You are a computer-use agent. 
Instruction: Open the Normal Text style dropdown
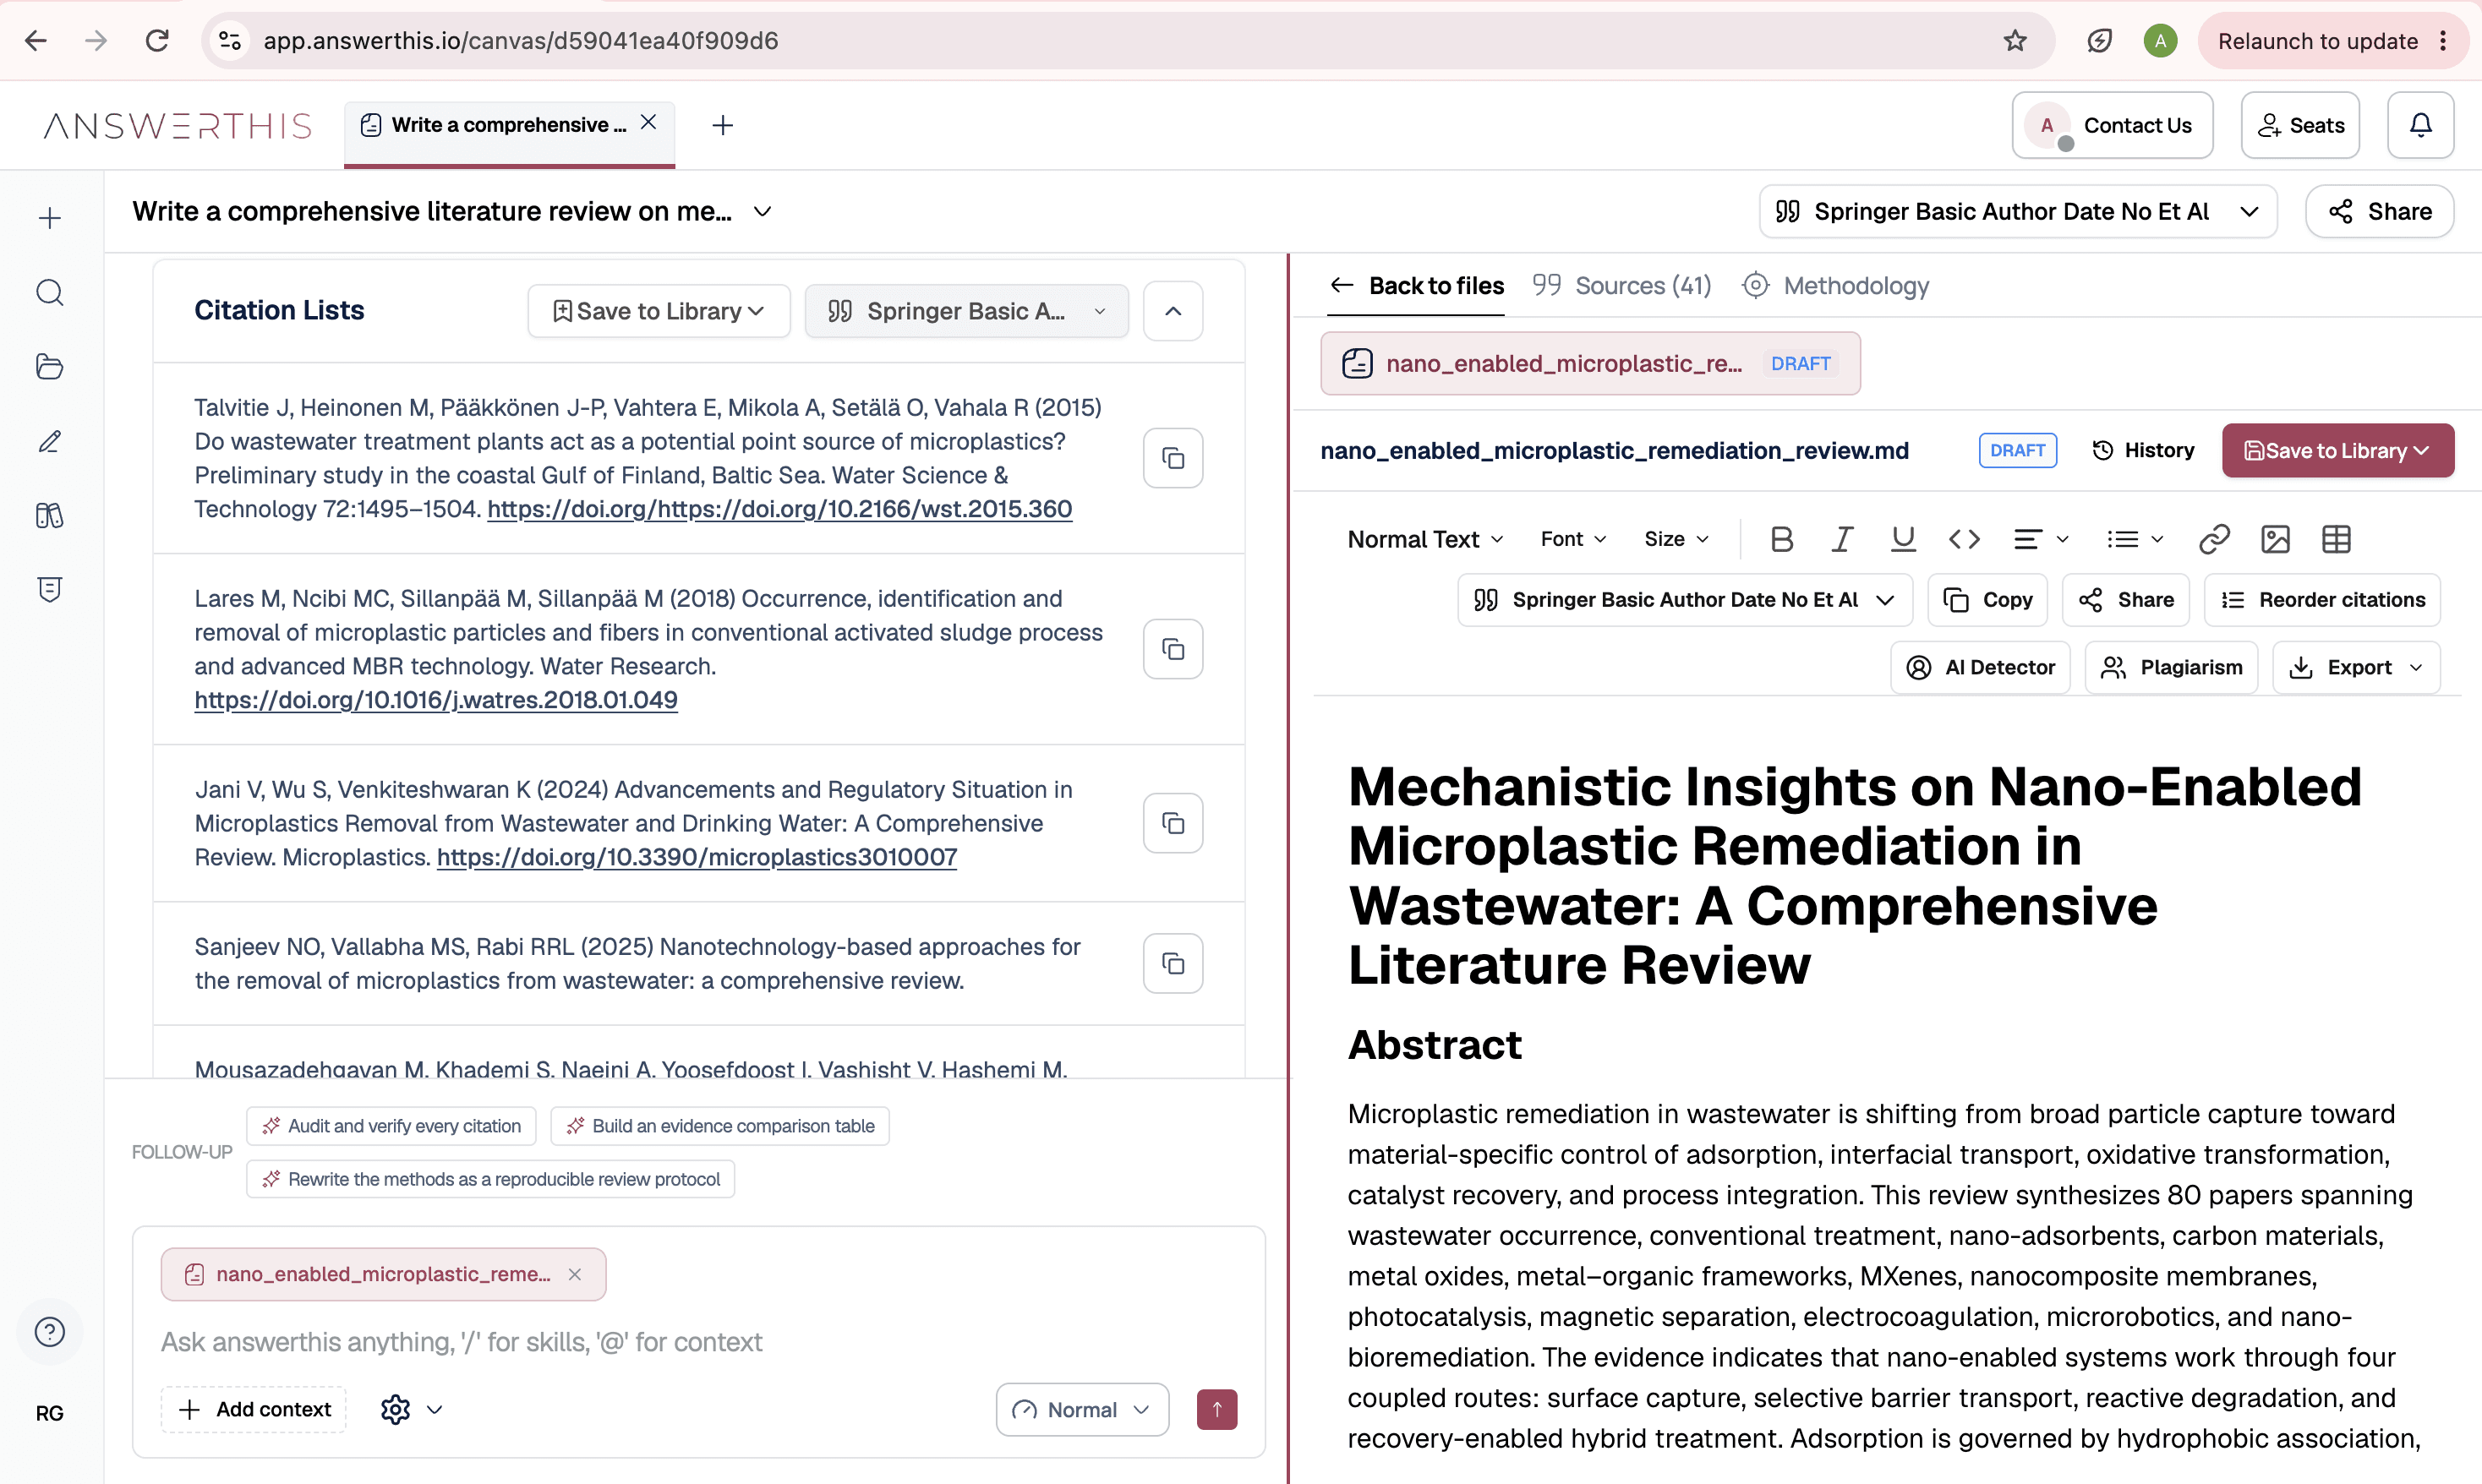[1425, 539]
